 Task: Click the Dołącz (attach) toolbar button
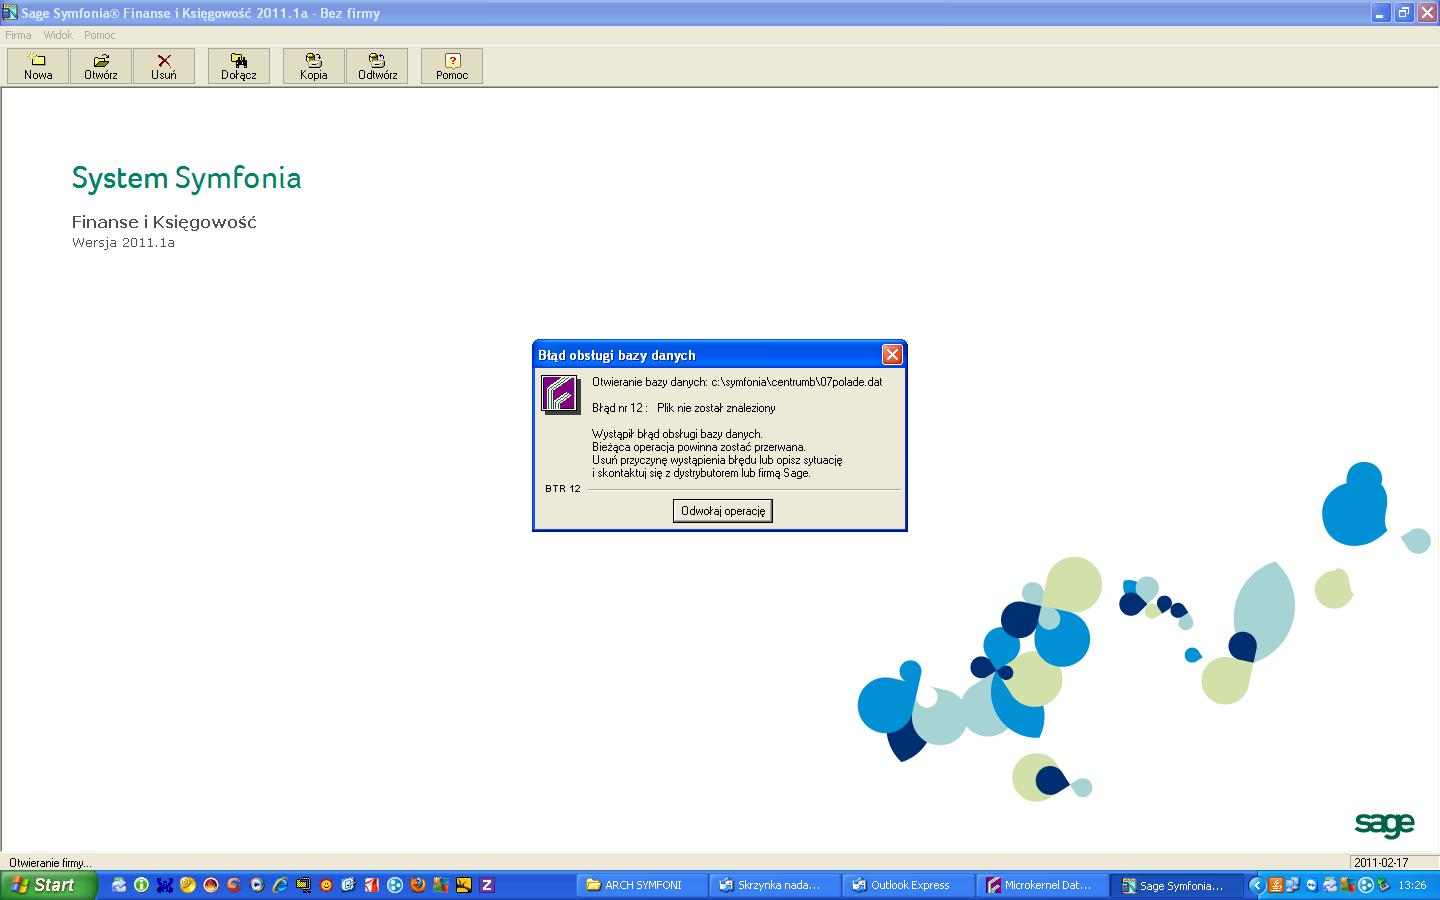(x=239, y=66)
